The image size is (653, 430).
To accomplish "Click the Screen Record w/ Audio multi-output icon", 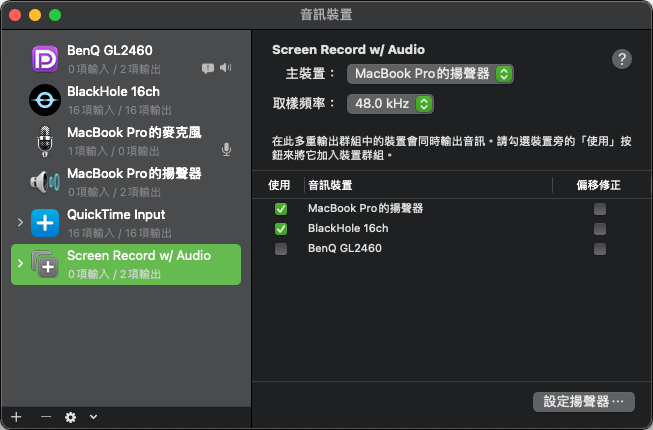I will (45, 264).
